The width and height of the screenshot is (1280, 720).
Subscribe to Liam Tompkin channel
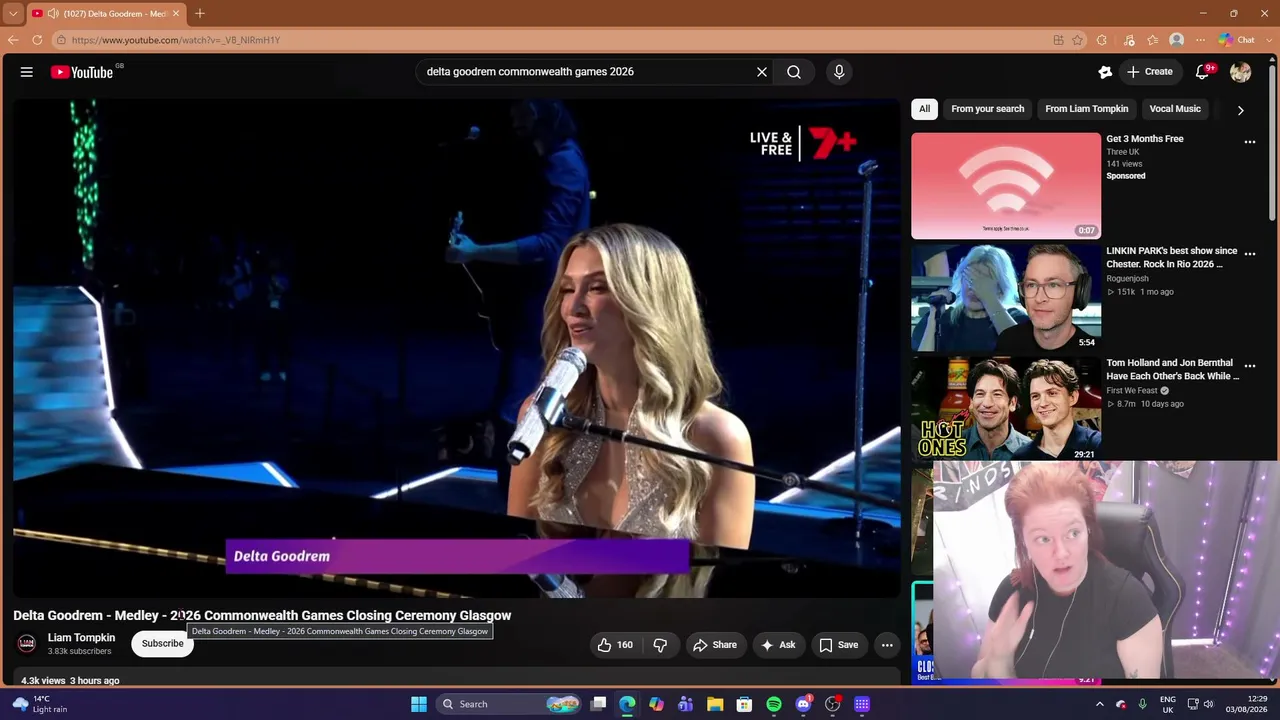click(162, 644)
